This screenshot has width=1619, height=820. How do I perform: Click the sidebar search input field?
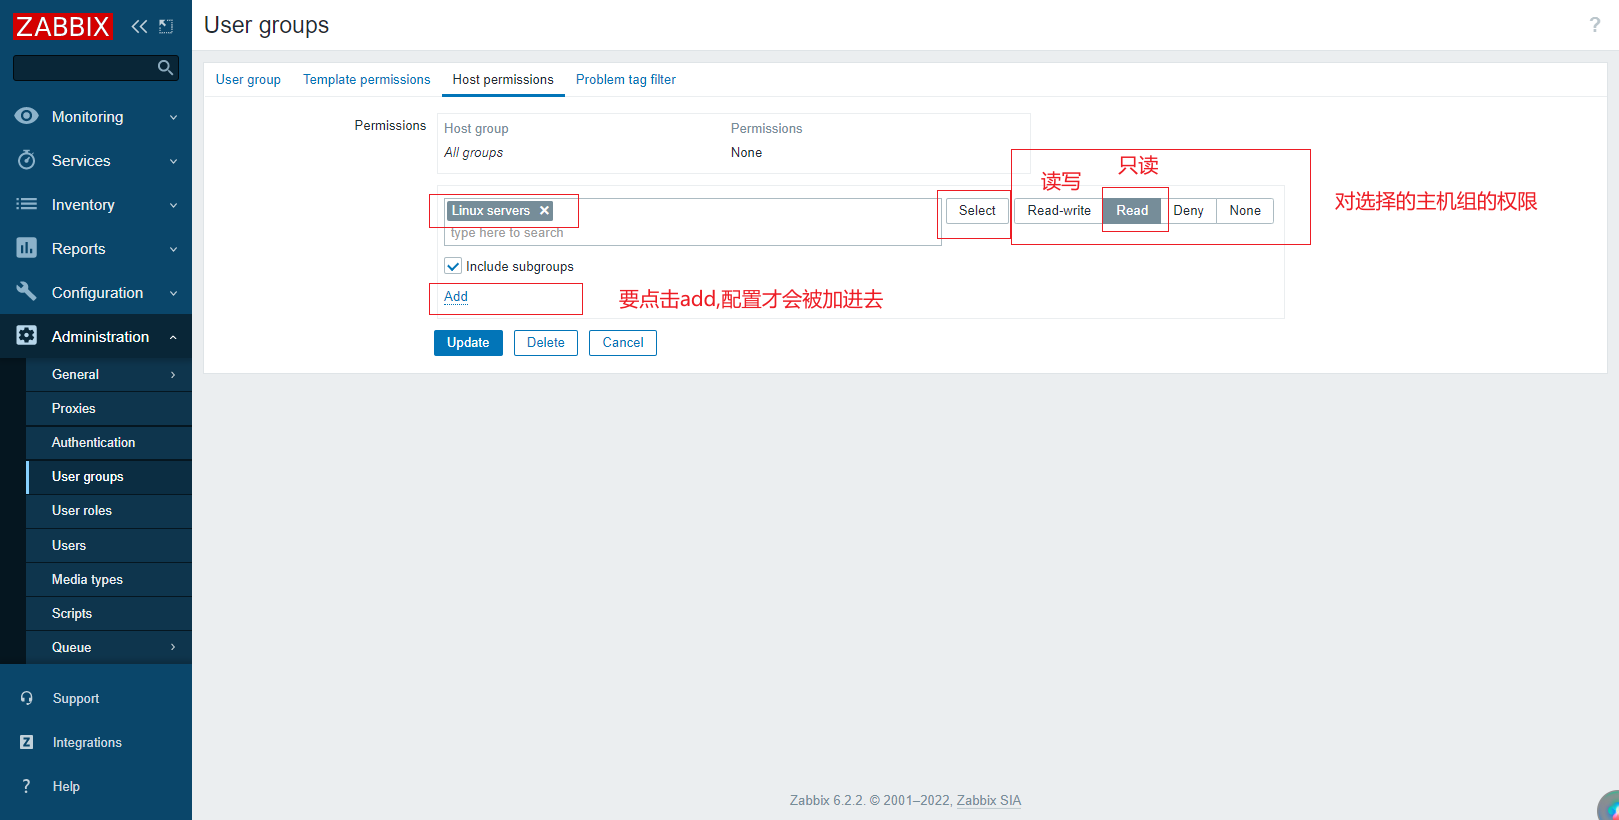pyautogui.click(x=85, y=68)
